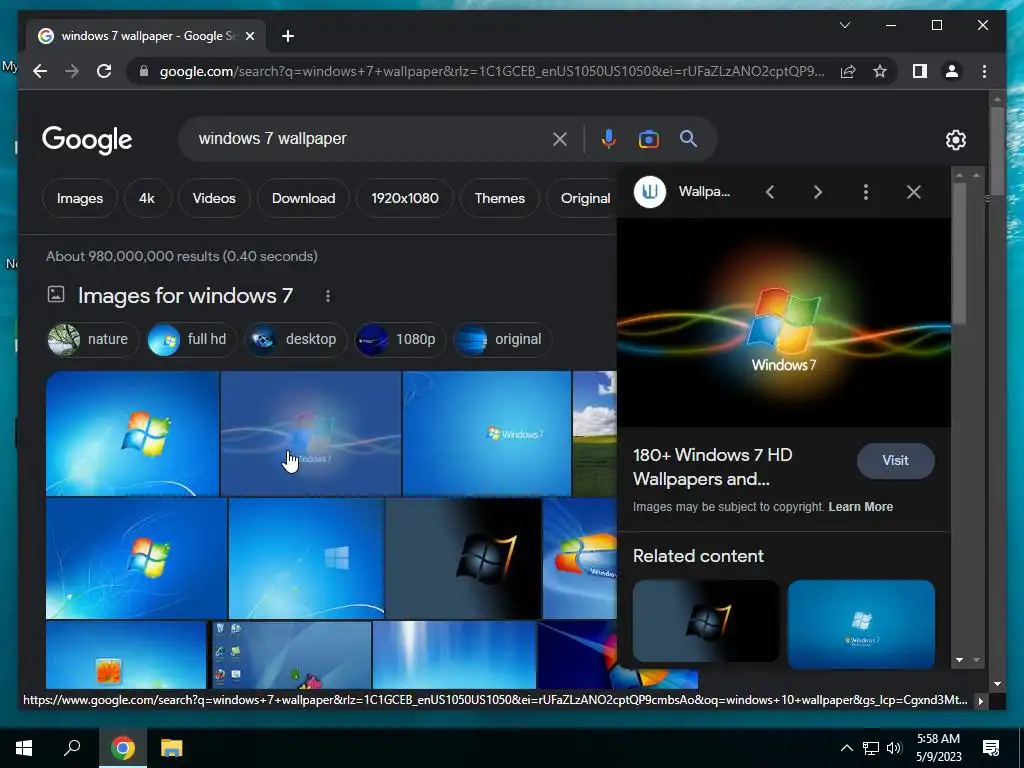This screenshot has height=768, width=1024.
Task: Select the Download filter chip
Action: pos(304,199)
